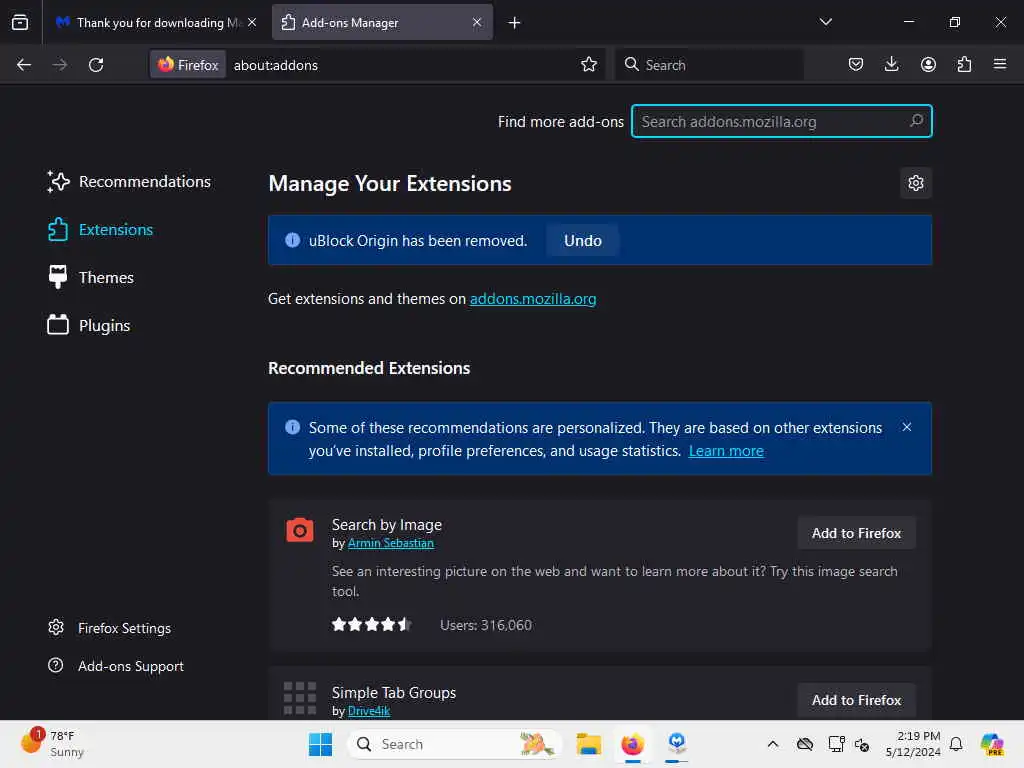Viewport: 1024px width, 768px height.
Task: Open the Copilot preview icon
Action: tap(992, 744)
